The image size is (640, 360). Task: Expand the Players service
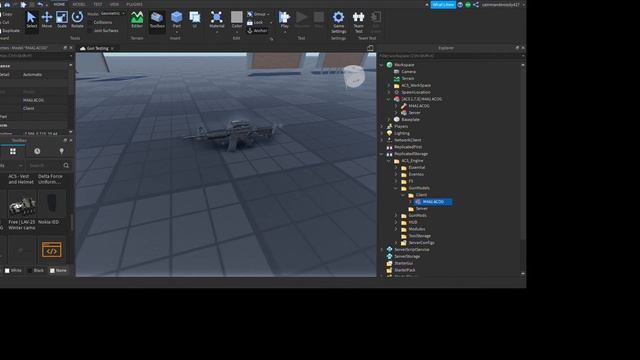point(382,127)
